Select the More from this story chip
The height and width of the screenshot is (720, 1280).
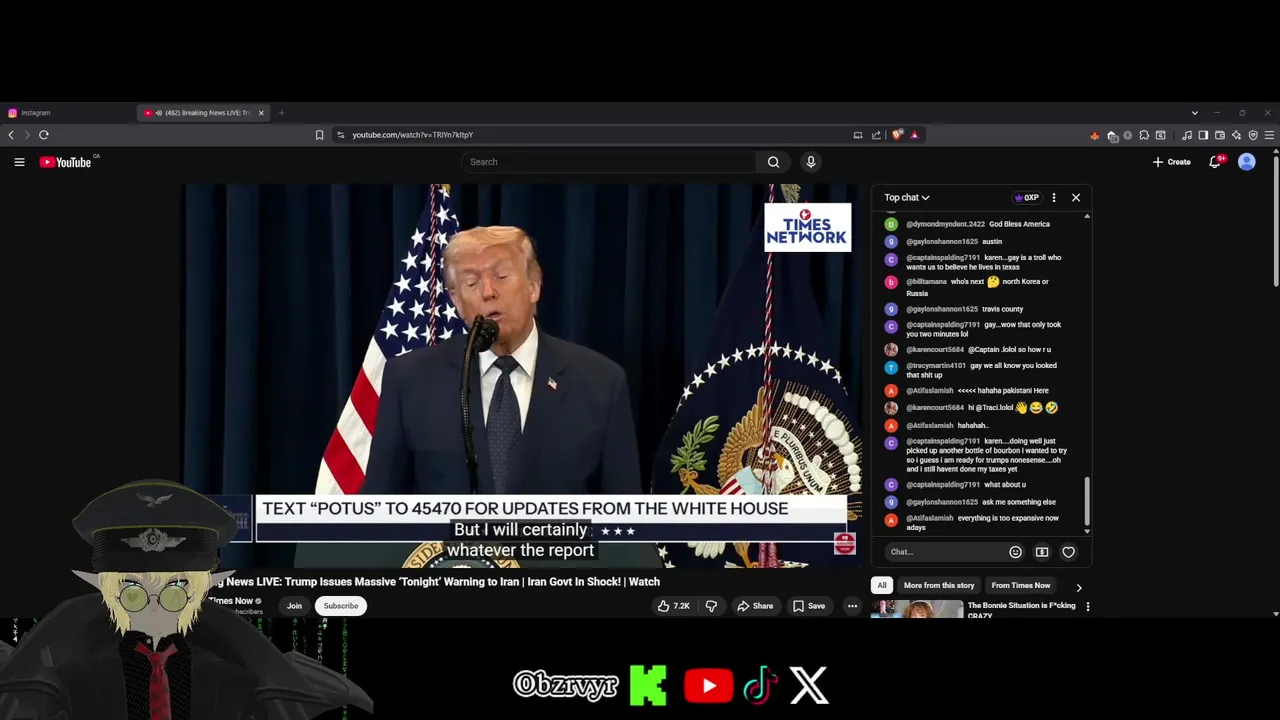(939, 585)
